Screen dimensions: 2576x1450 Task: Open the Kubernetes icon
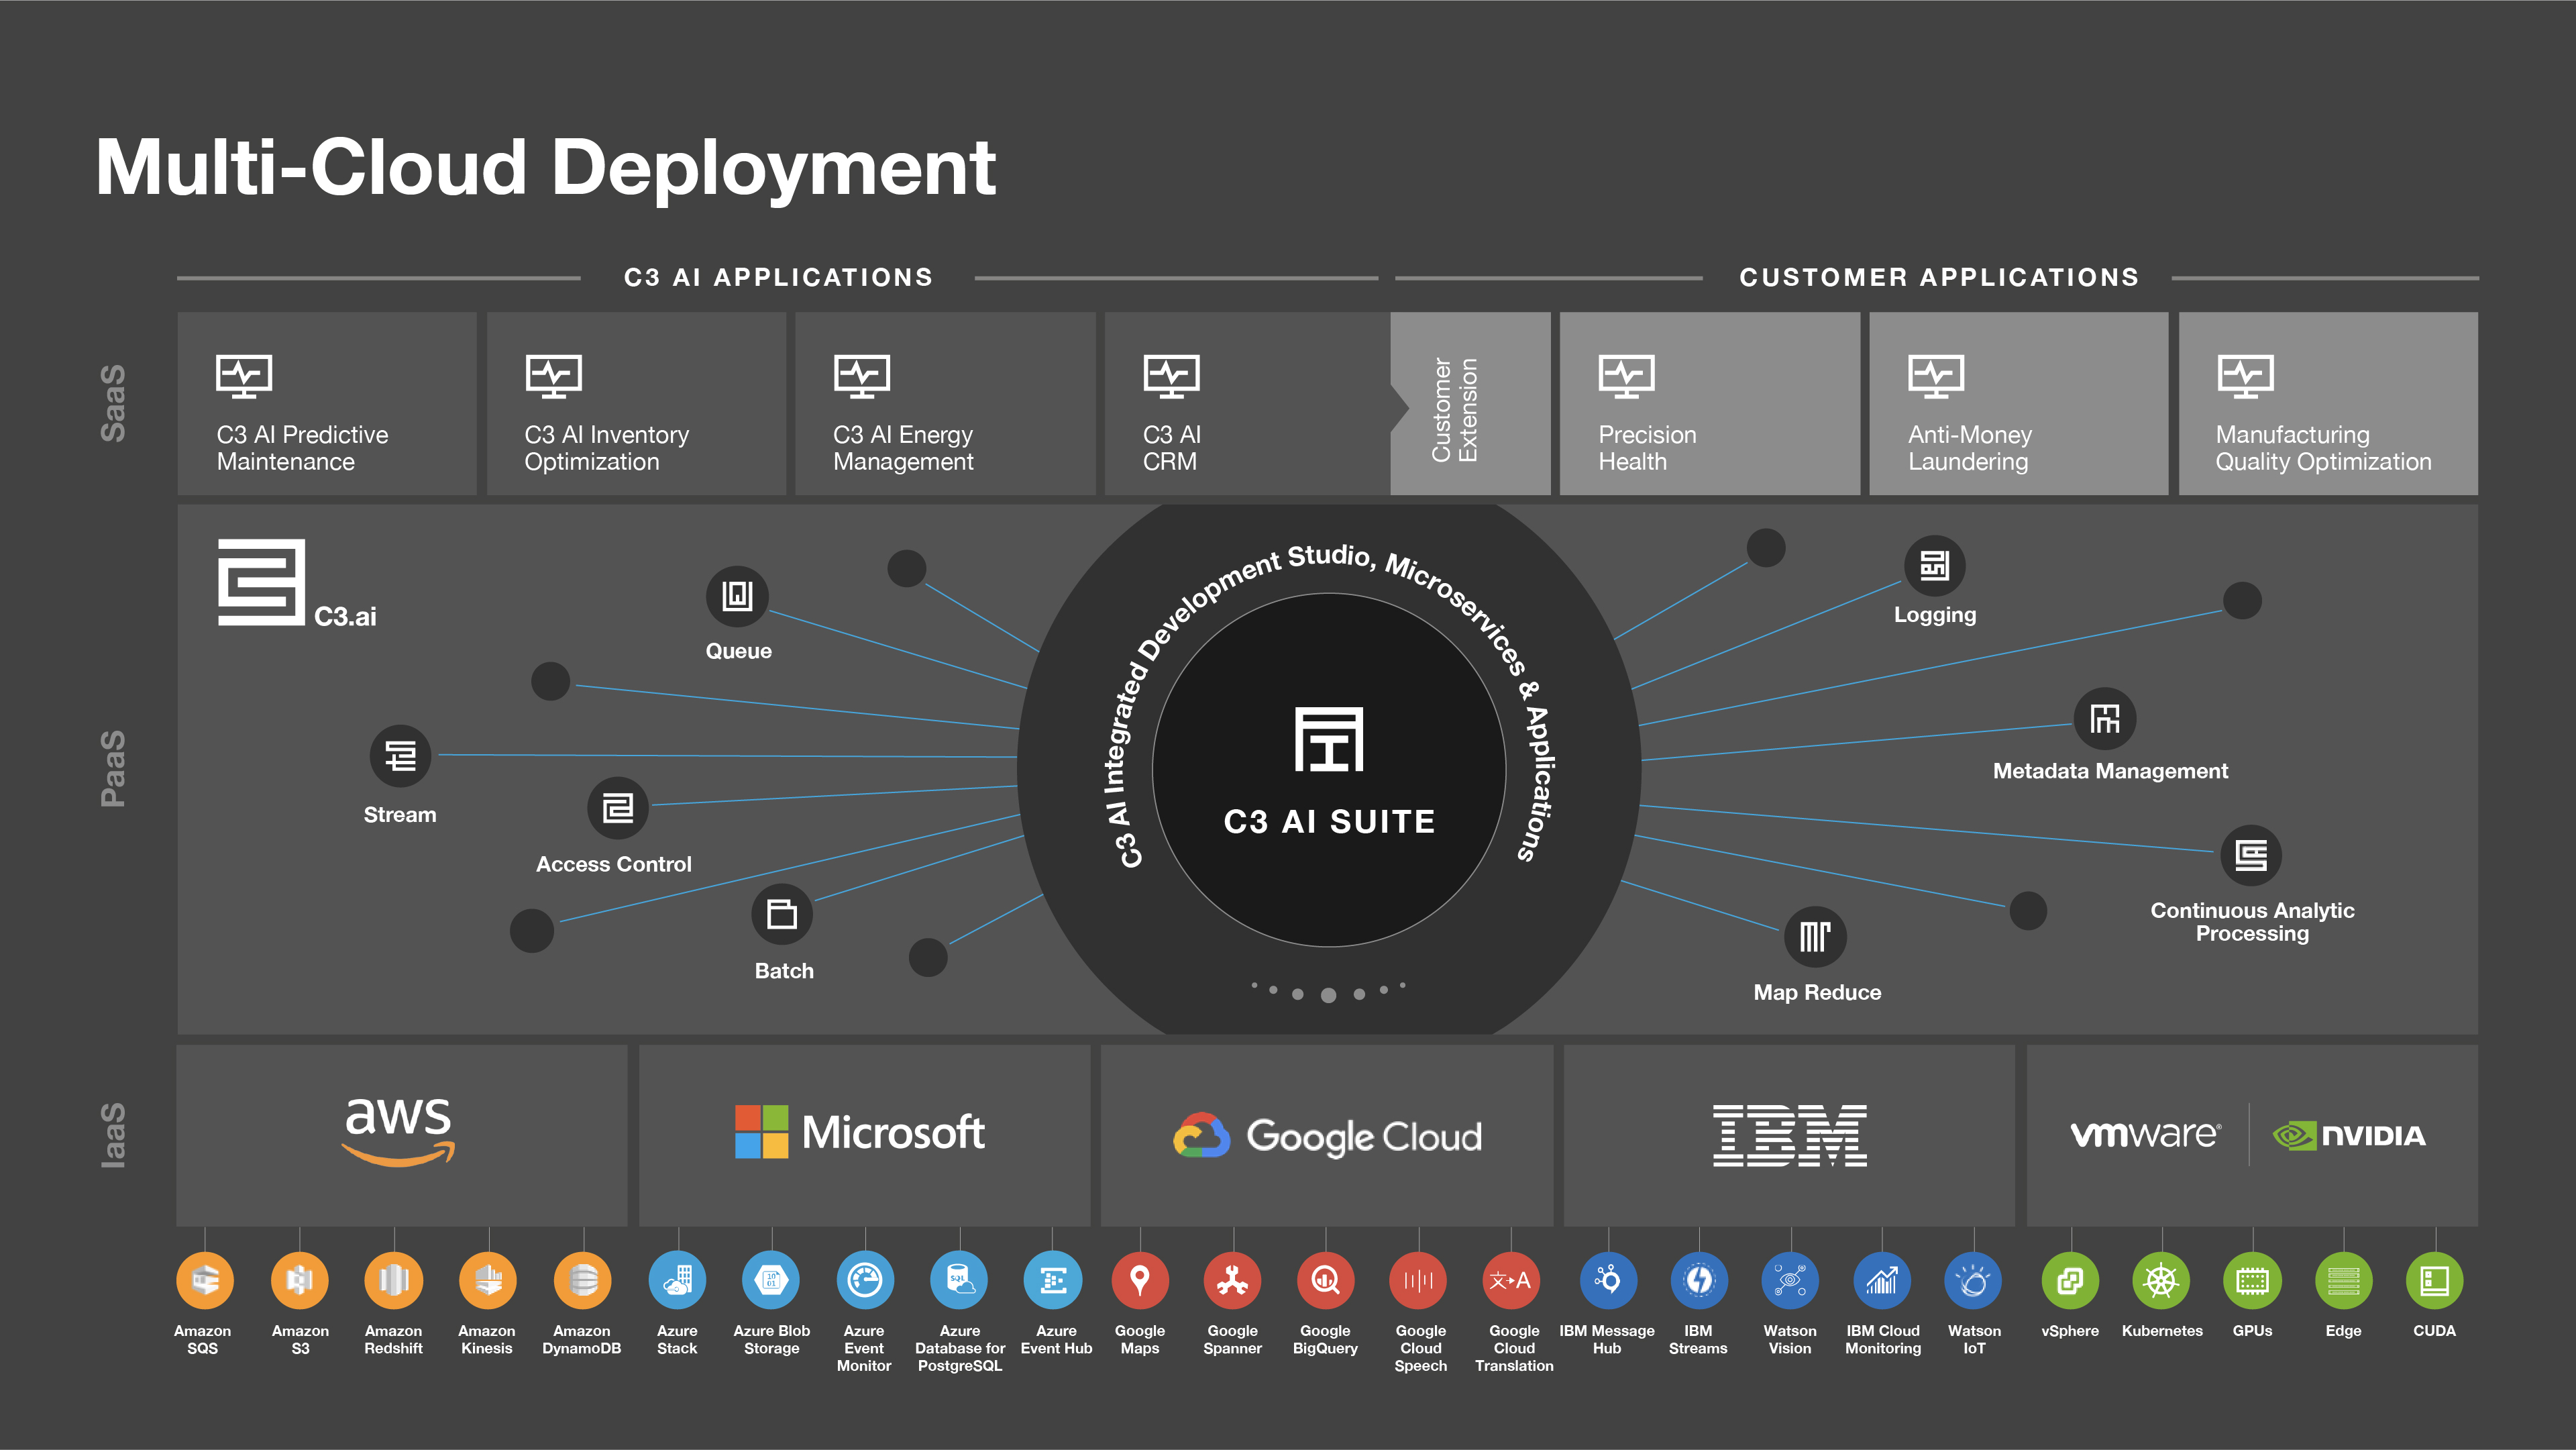click(x=2161, y=1280)
